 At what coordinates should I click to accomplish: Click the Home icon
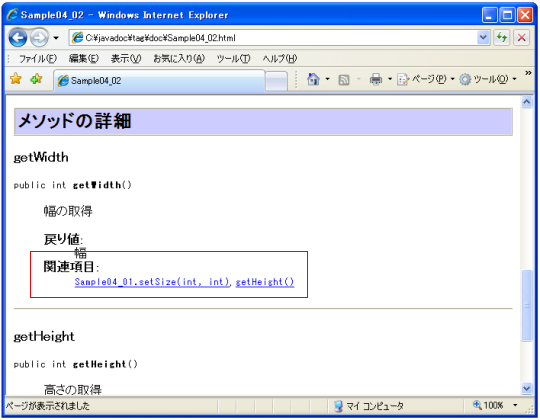(313, 80)
